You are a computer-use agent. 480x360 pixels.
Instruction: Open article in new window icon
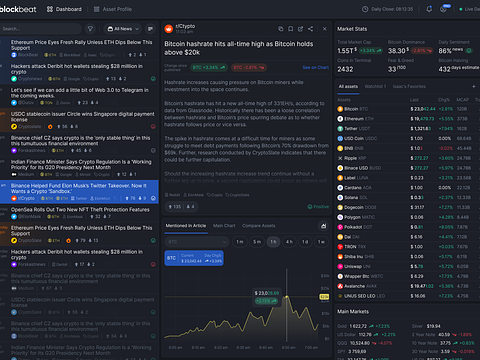click(x=300, y=29)
